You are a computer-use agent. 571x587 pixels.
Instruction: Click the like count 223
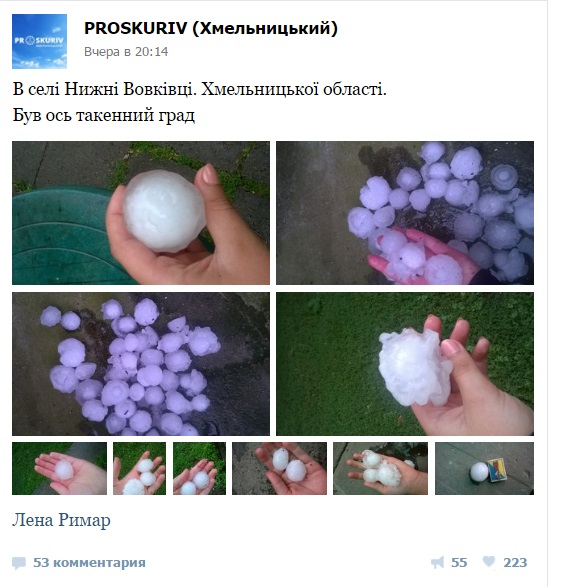click(x=515, y=562)
